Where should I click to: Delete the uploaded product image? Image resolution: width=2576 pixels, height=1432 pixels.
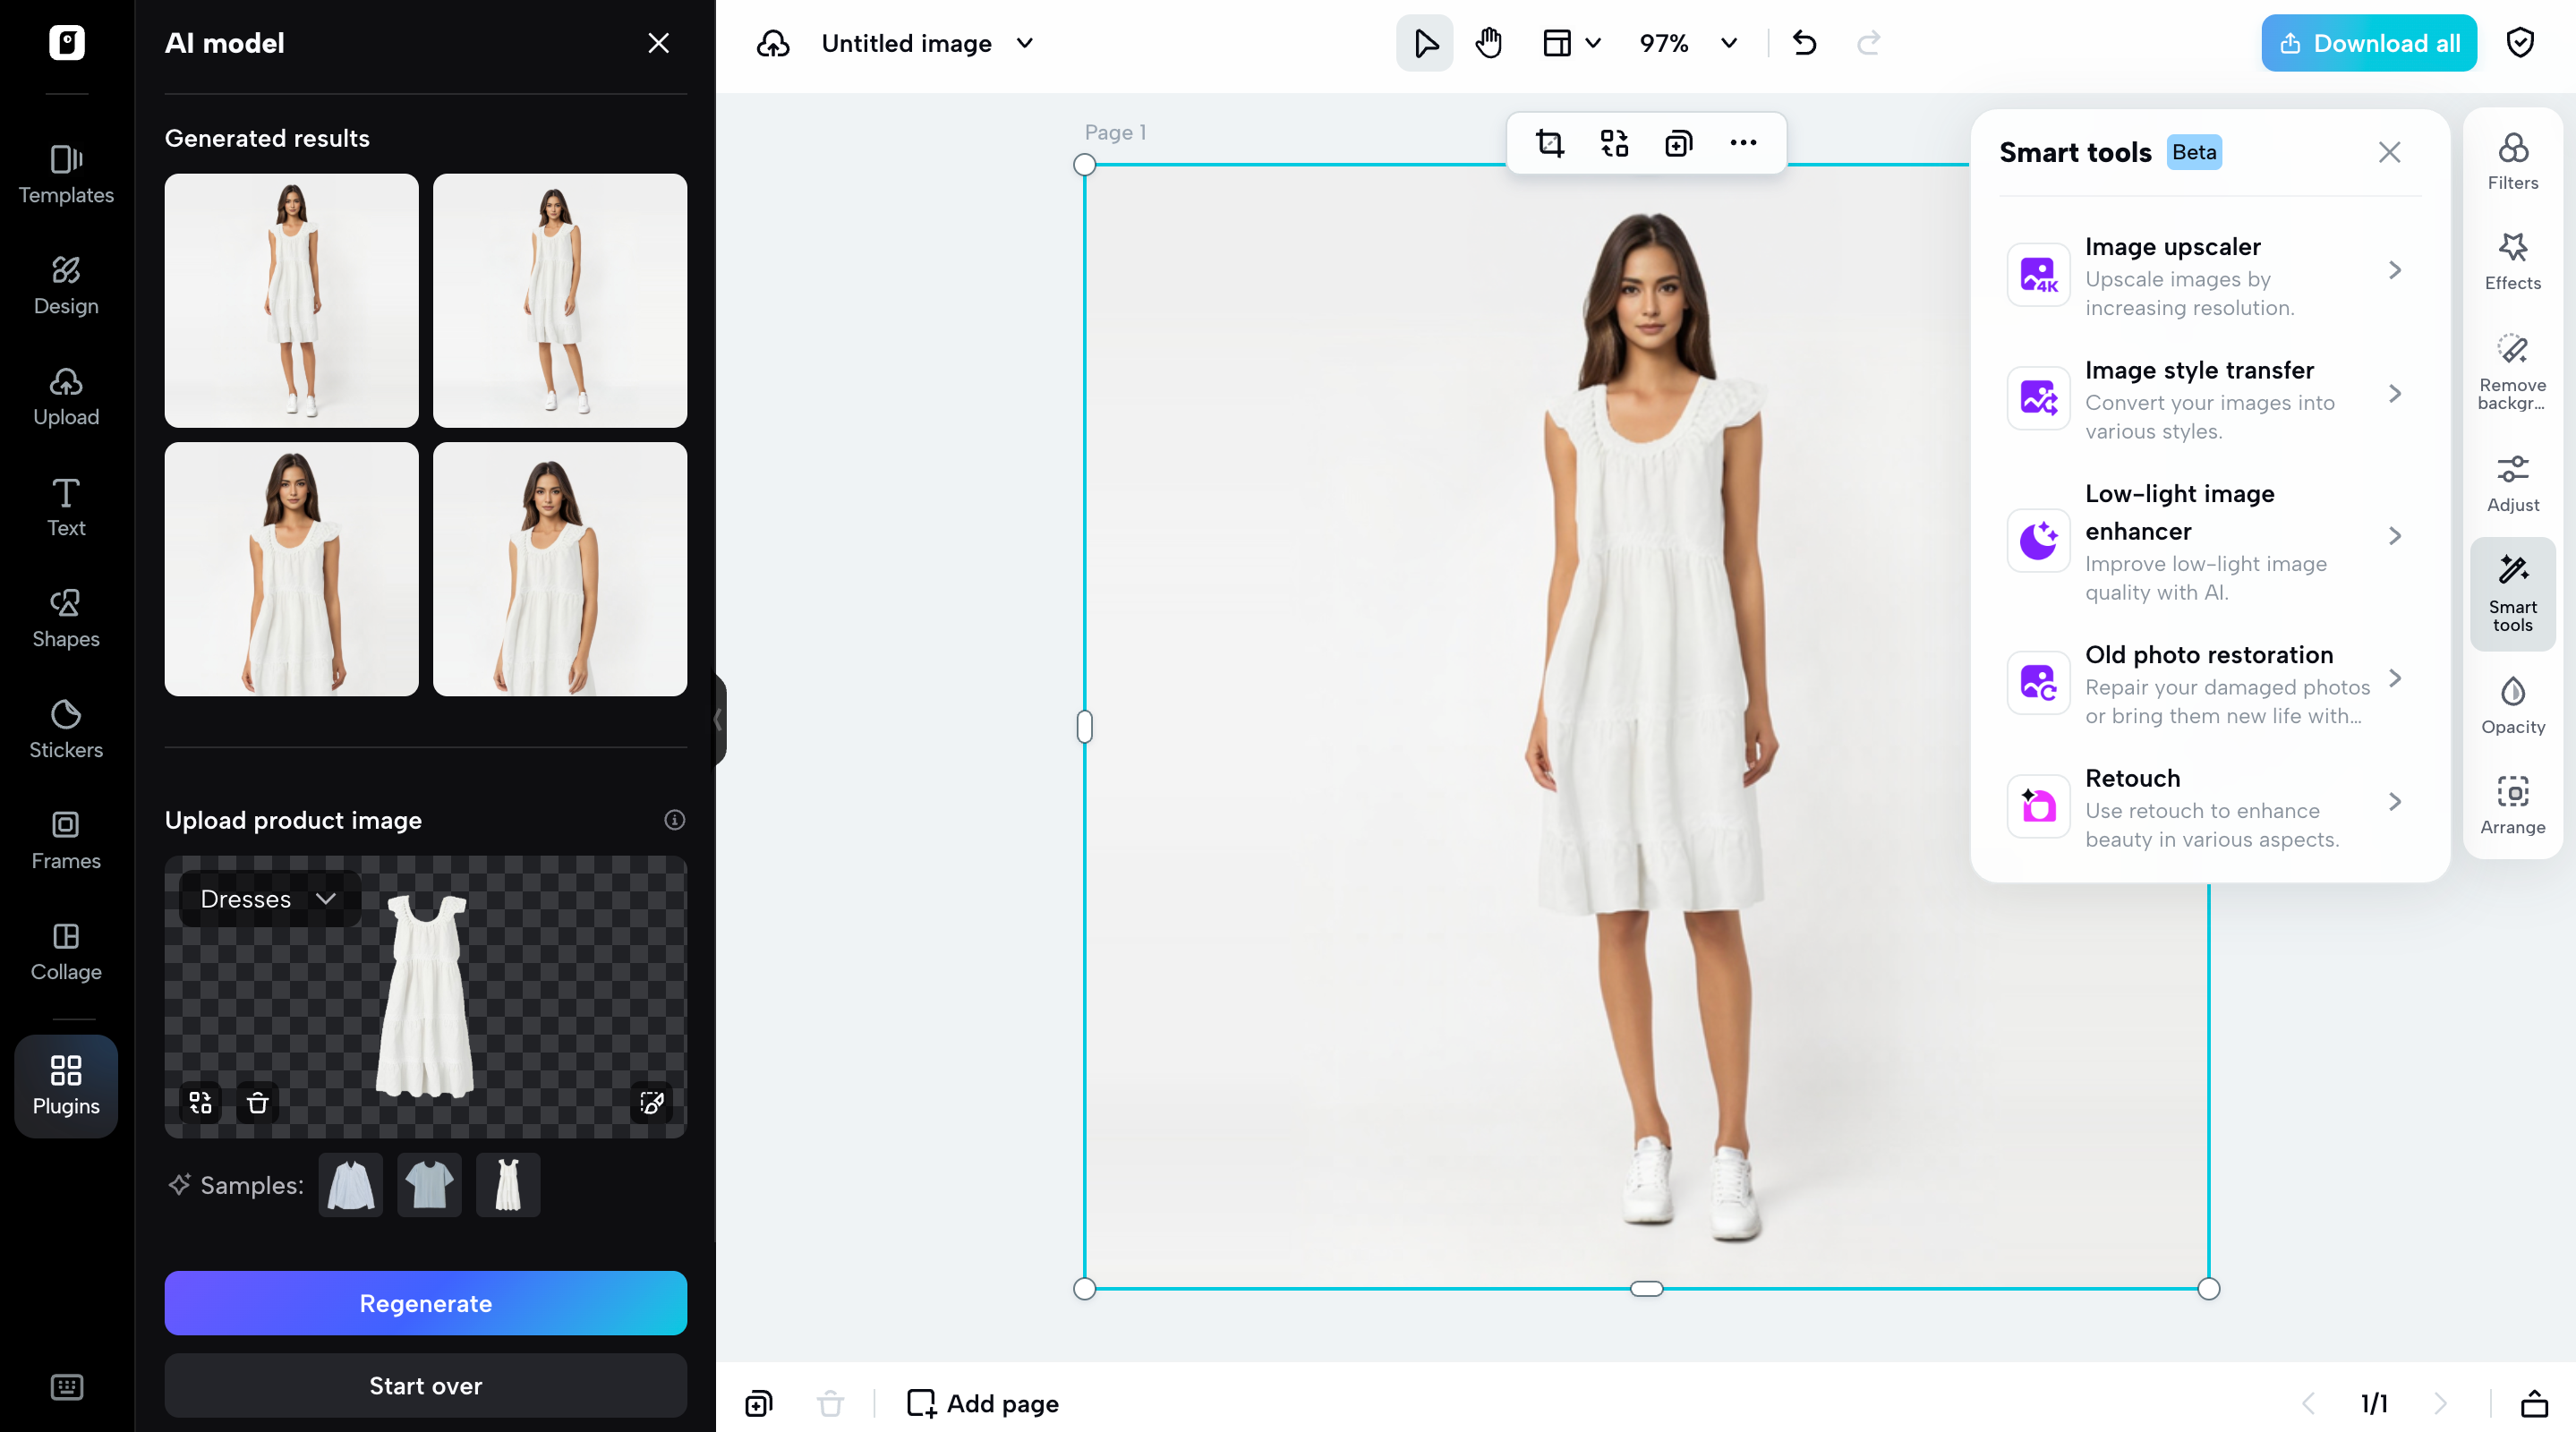257,1103
